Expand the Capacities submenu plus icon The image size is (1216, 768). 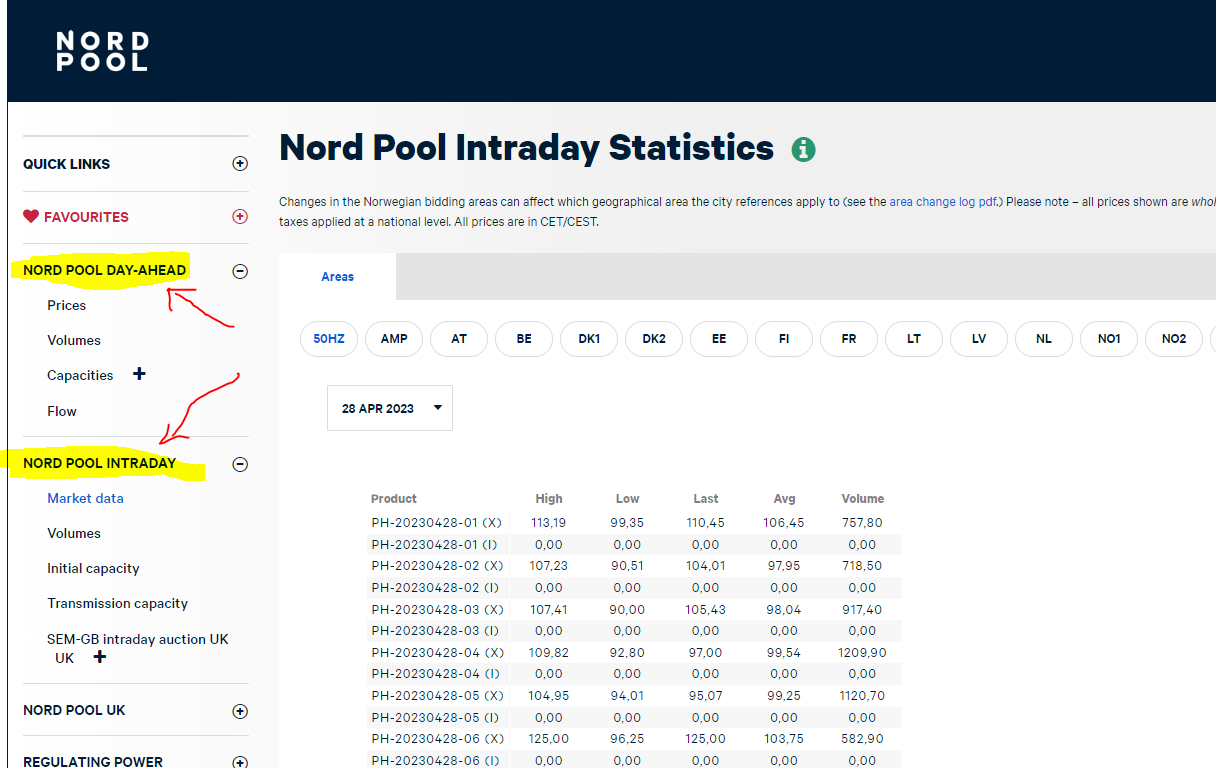tap(139, 374)
